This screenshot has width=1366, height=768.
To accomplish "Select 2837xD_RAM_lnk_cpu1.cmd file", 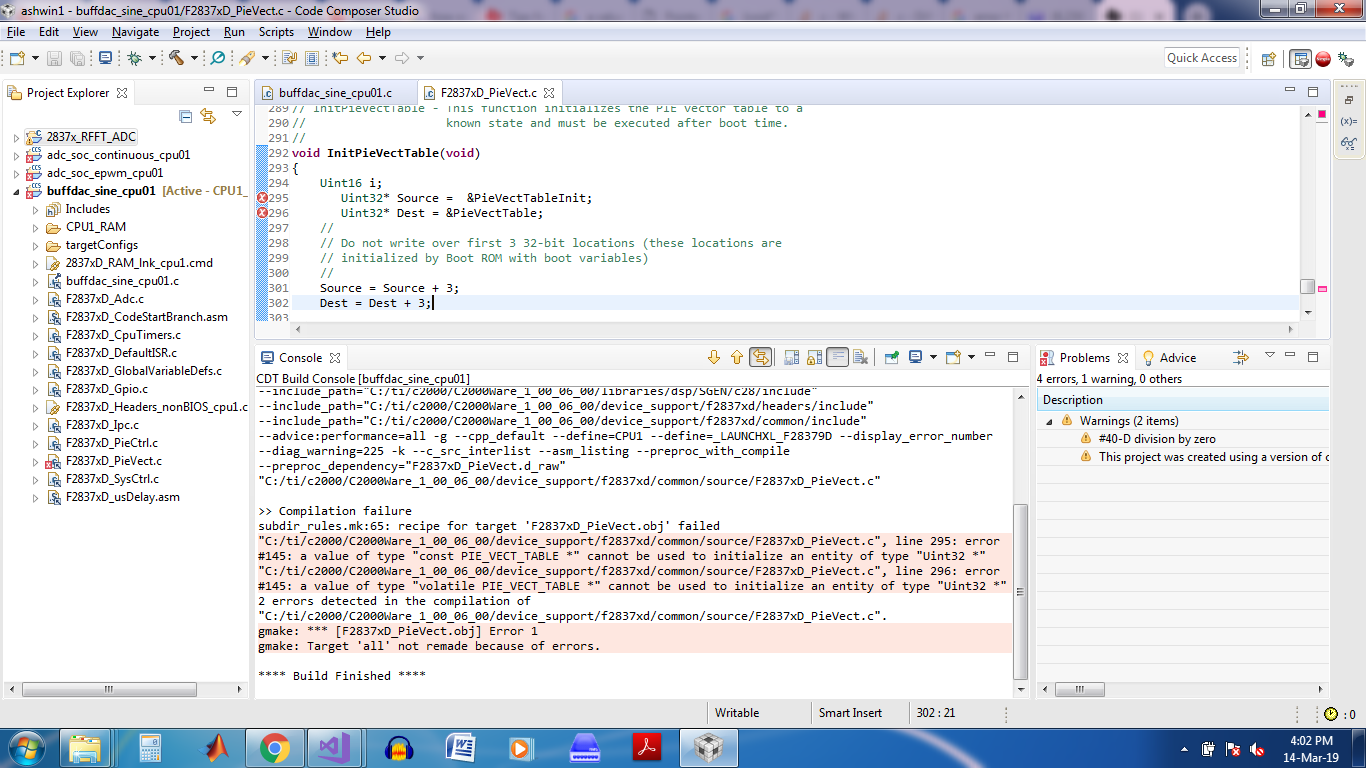I will (139, 263).
